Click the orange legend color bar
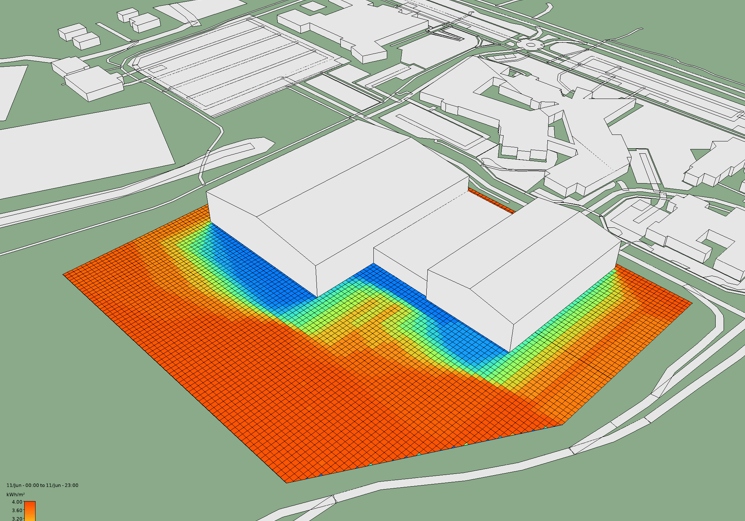The height and width of the screenshot is (521, 745). pos(30,511)
